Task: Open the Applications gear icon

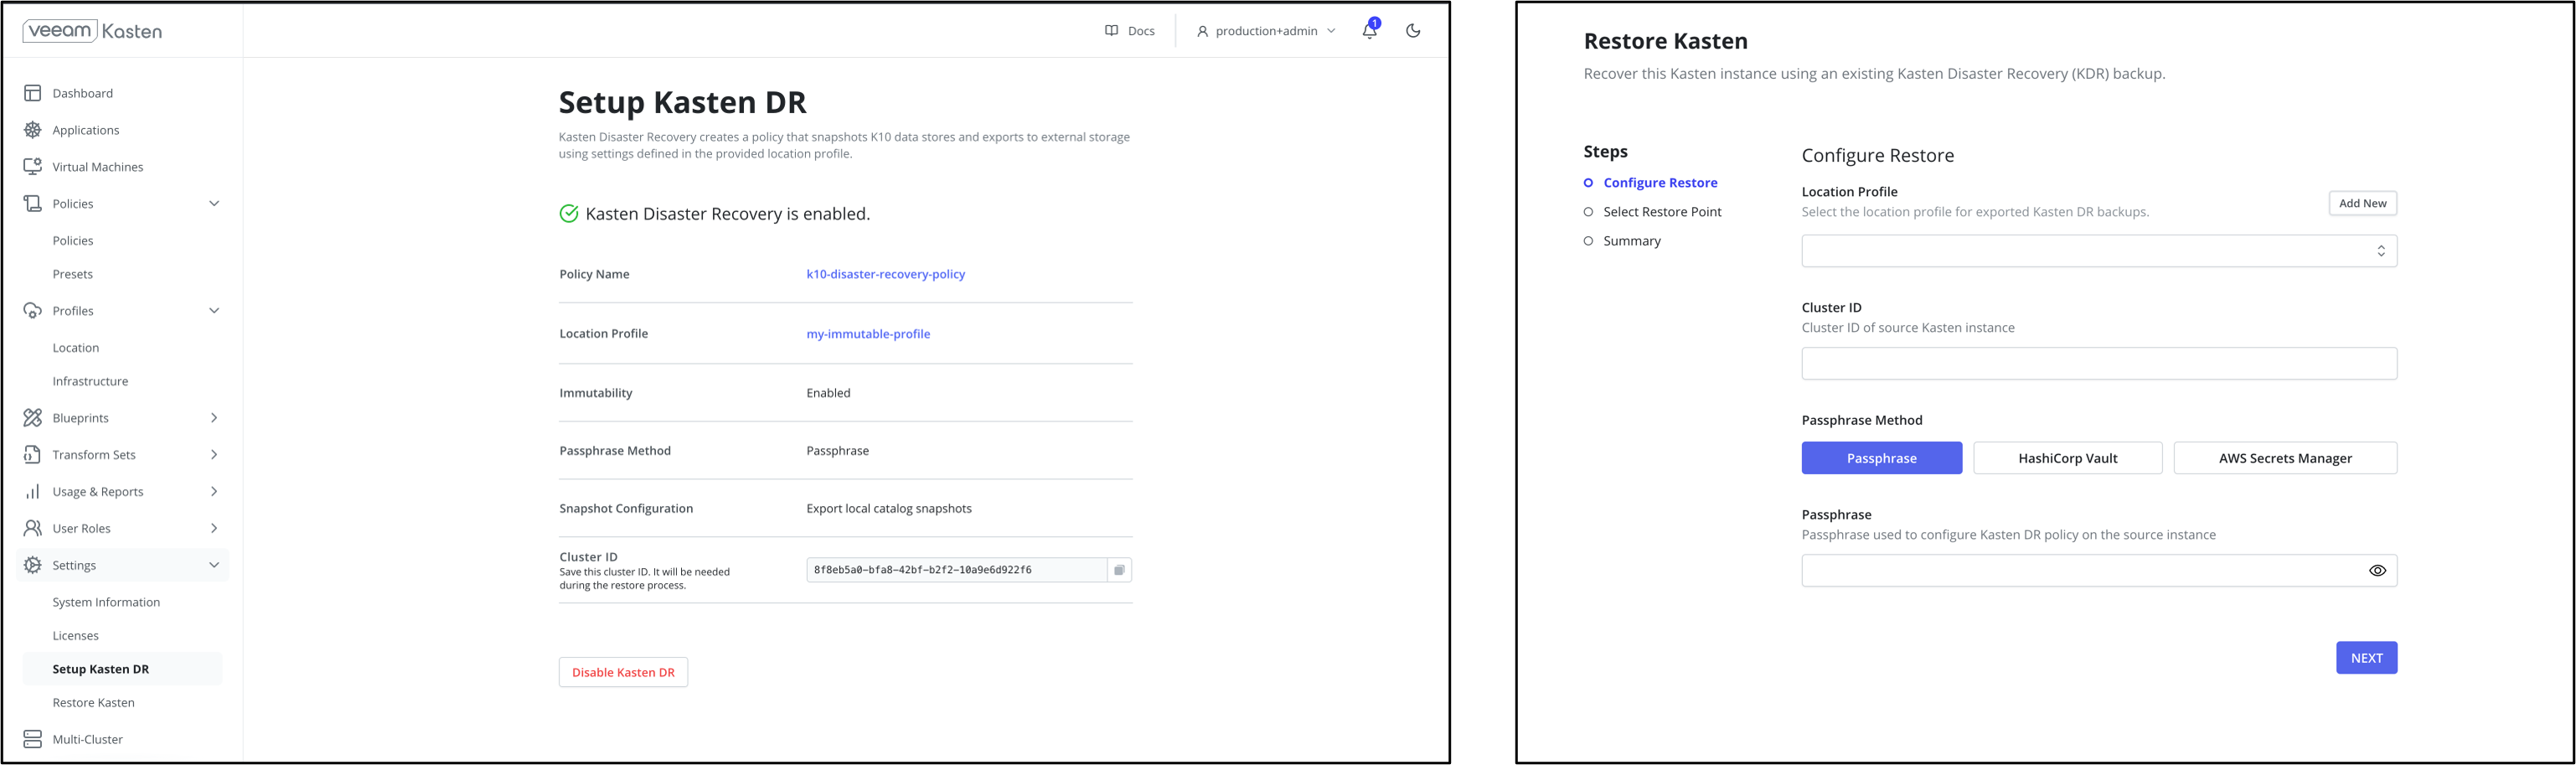Action: (x=33, y=130)
